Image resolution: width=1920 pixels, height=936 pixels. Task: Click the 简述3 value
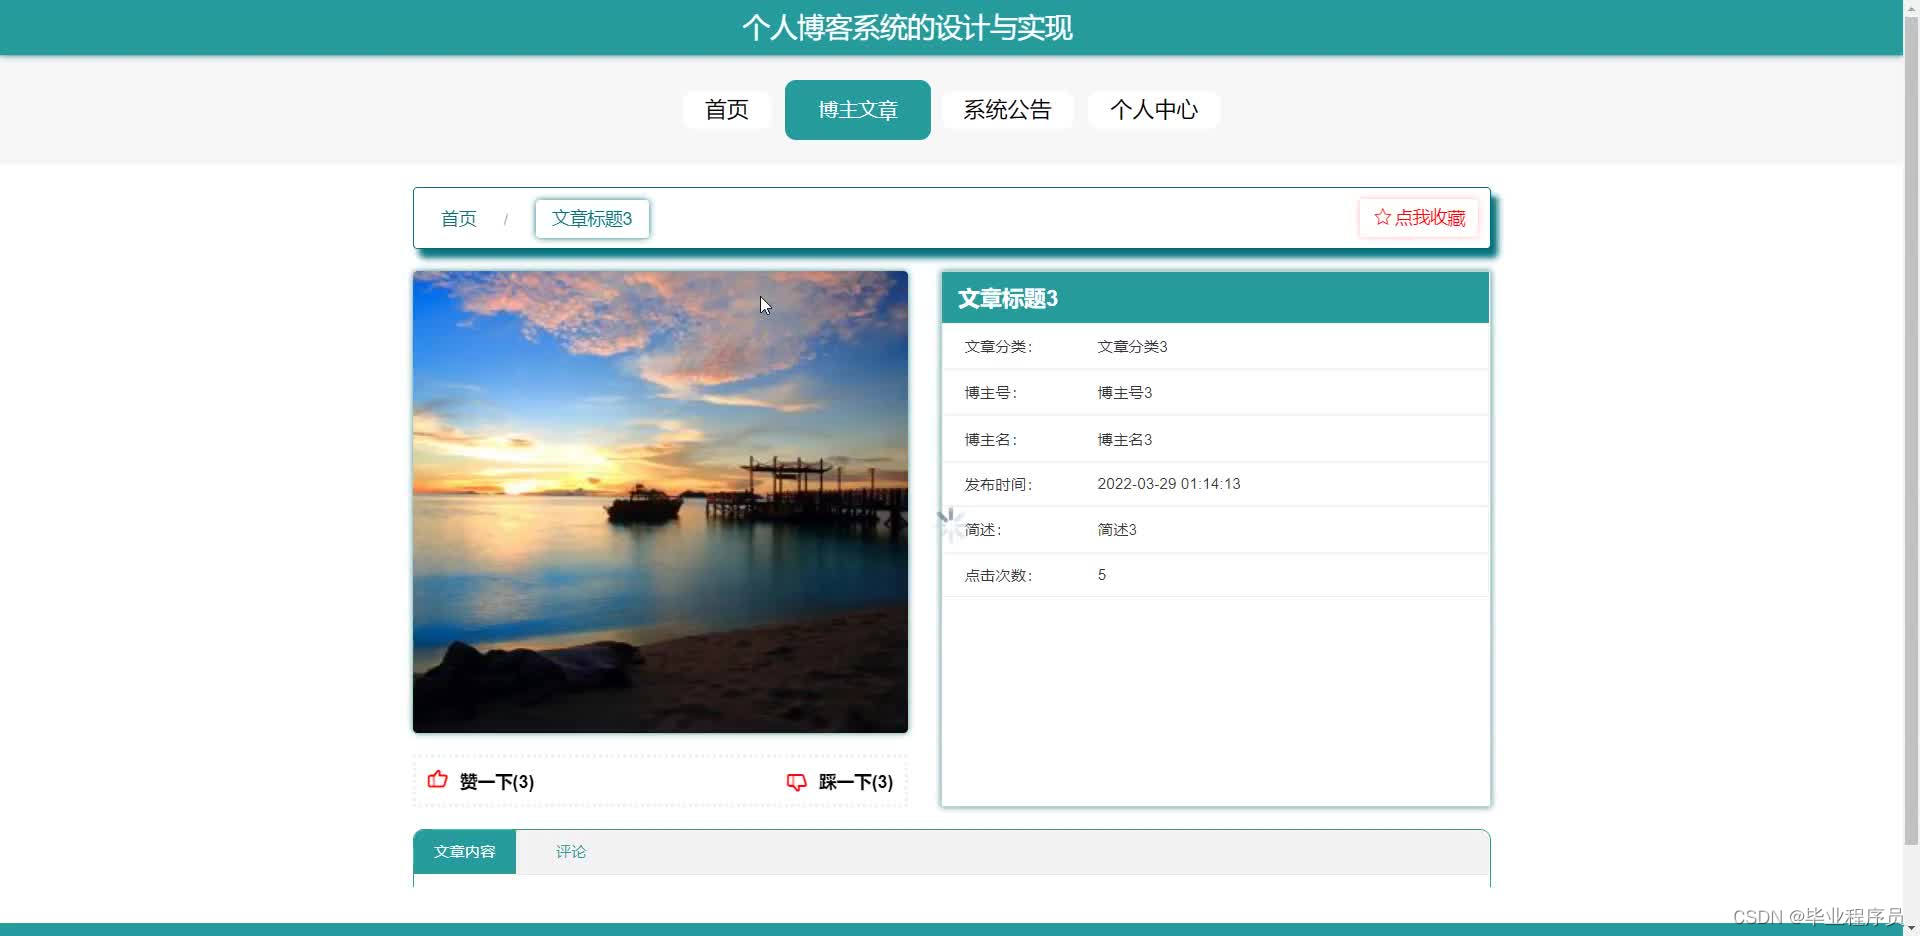[1117, 530]
